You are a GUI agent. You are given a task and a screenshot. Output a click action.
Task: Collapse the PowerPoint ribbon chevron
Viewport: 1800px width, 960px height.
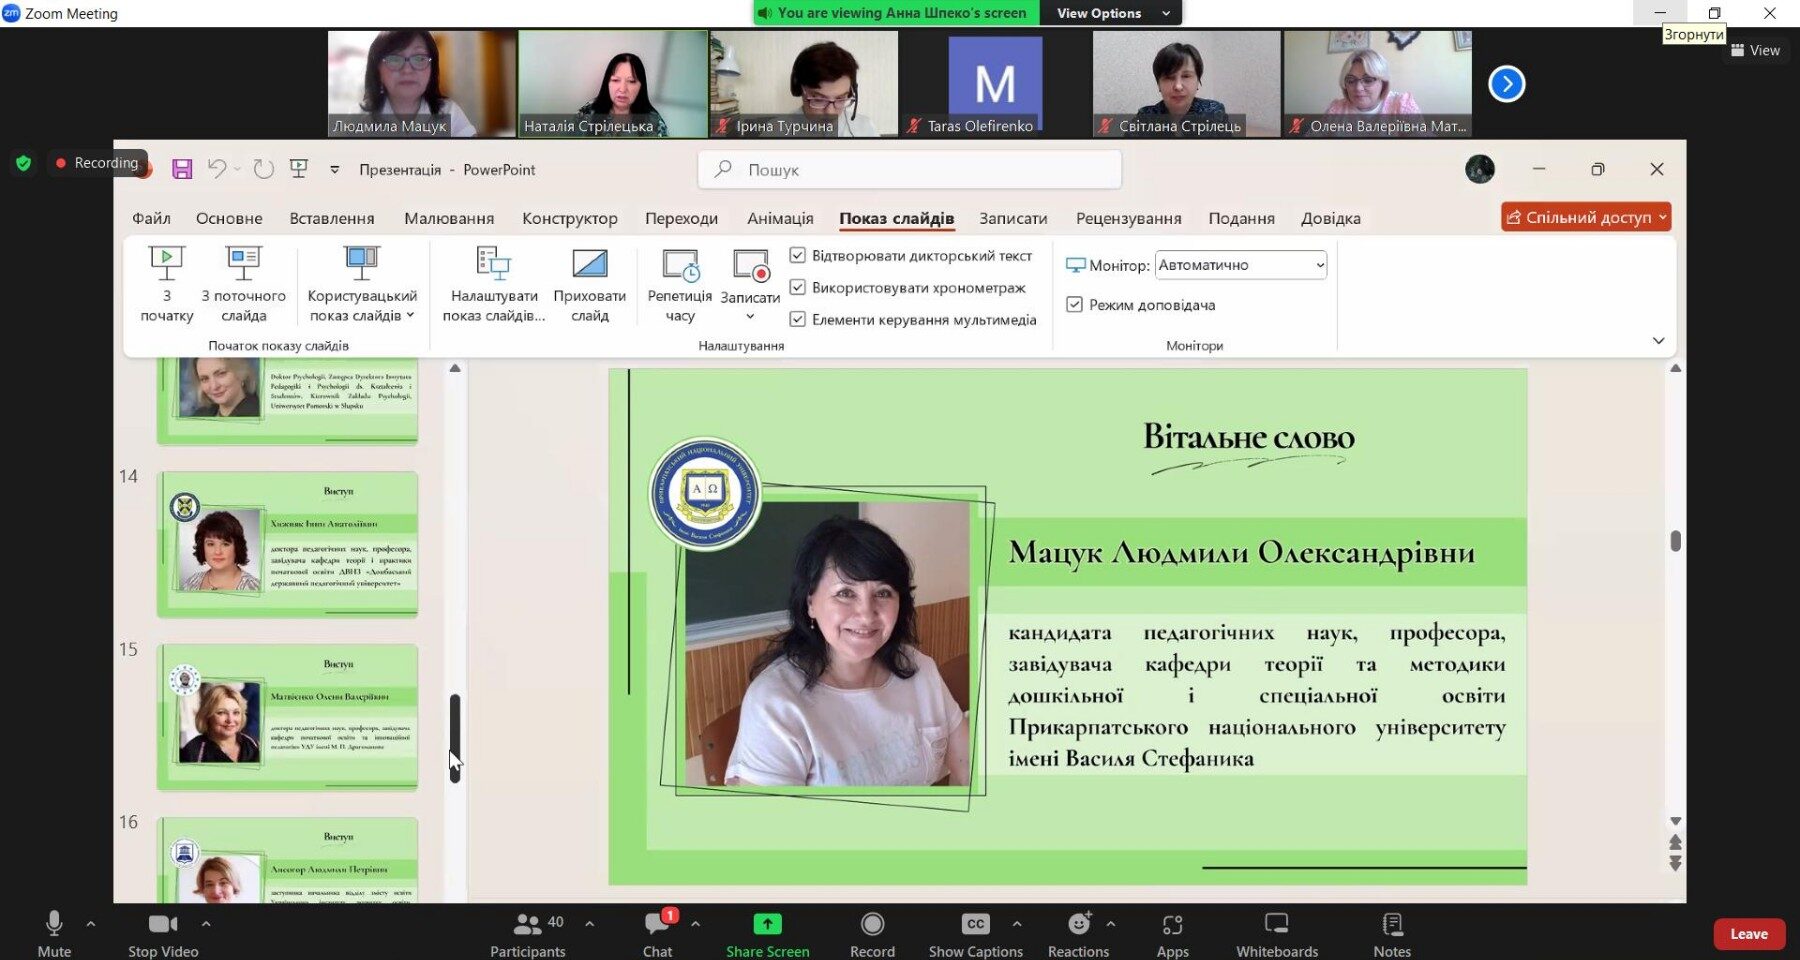[1658, 341]
